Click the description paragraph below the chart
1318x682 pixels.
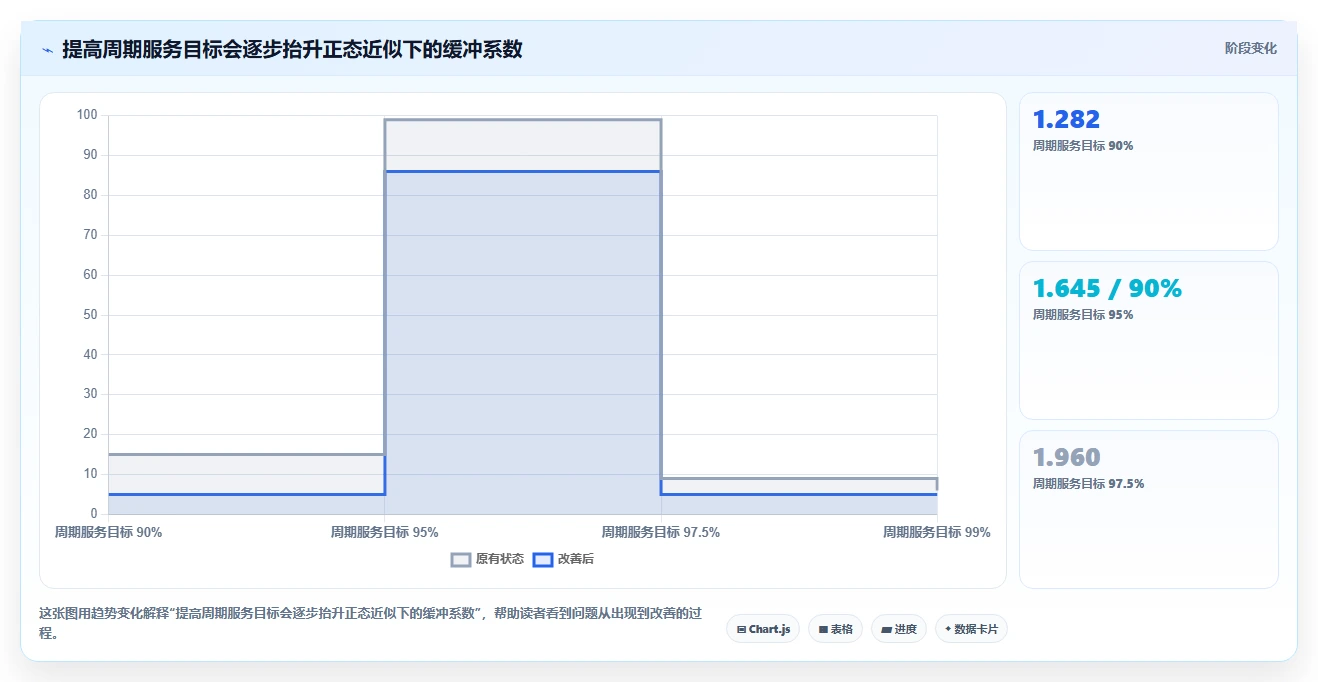(370, 623)
